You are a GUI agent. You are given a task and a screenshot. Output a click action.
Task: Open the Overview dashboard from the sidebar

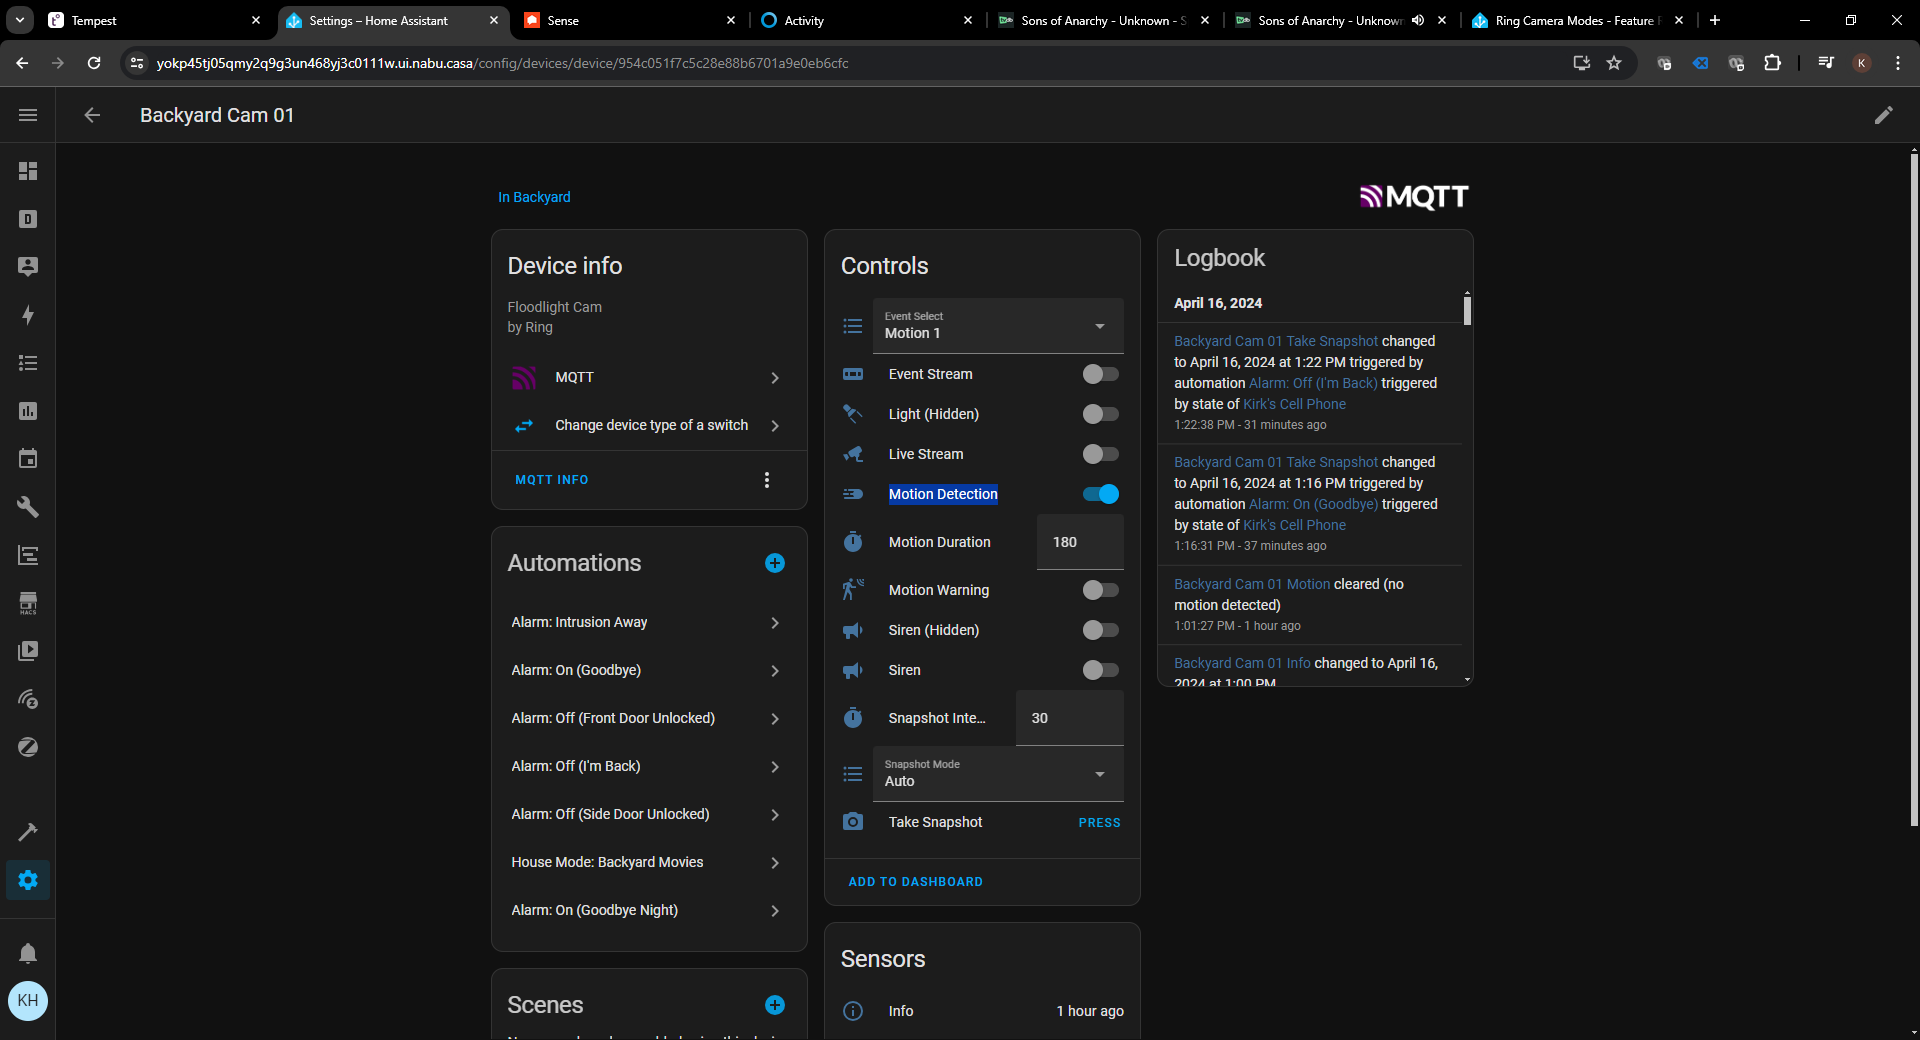(28, 171)
